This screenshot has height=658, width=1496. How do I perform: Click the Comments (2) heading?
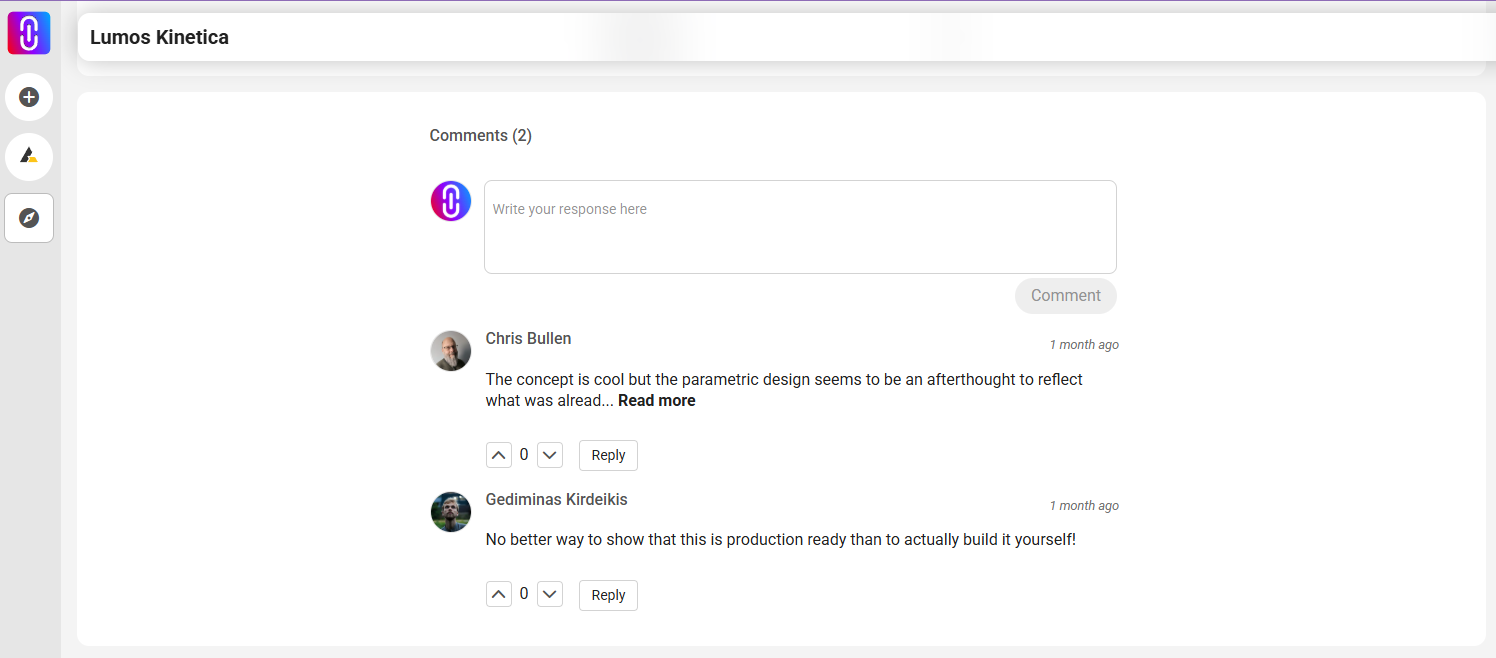(x=480, y=135)
